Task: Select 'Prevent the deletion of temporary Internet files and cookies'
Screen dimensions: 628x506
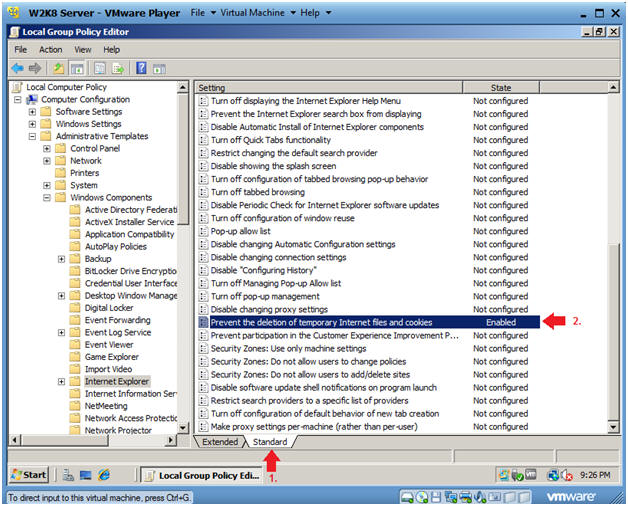Action: [x=369, y=322]
